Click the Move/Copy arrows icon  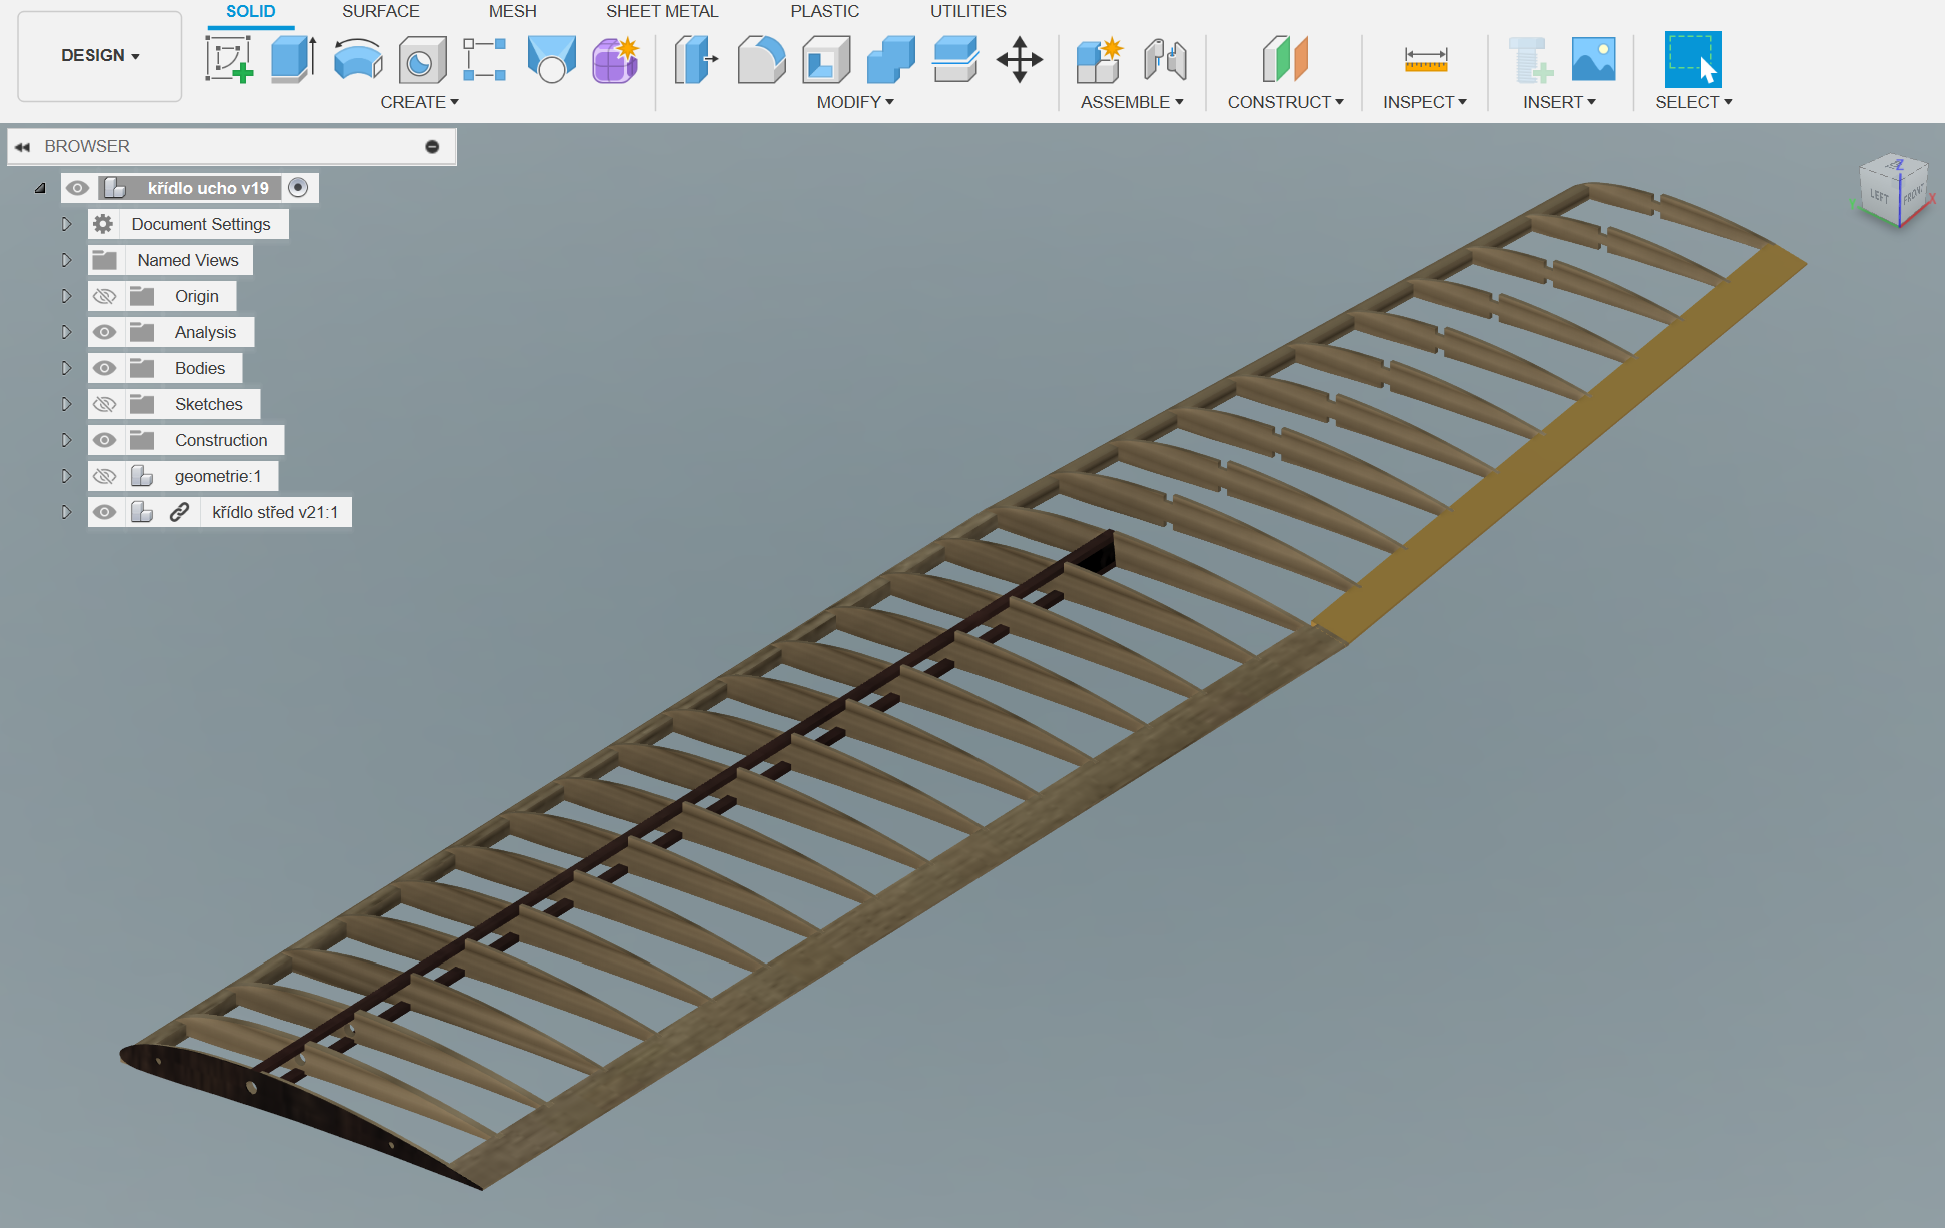pos(1019,59)
